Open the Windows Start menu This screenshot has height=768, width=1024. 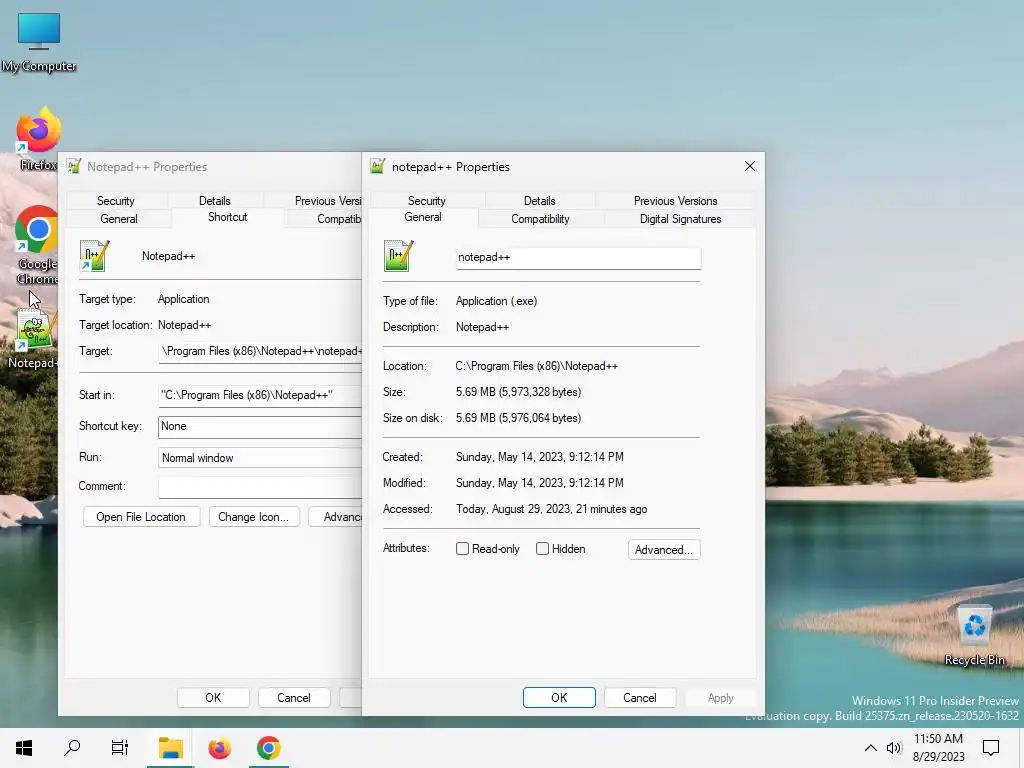(x=24, y=748)
